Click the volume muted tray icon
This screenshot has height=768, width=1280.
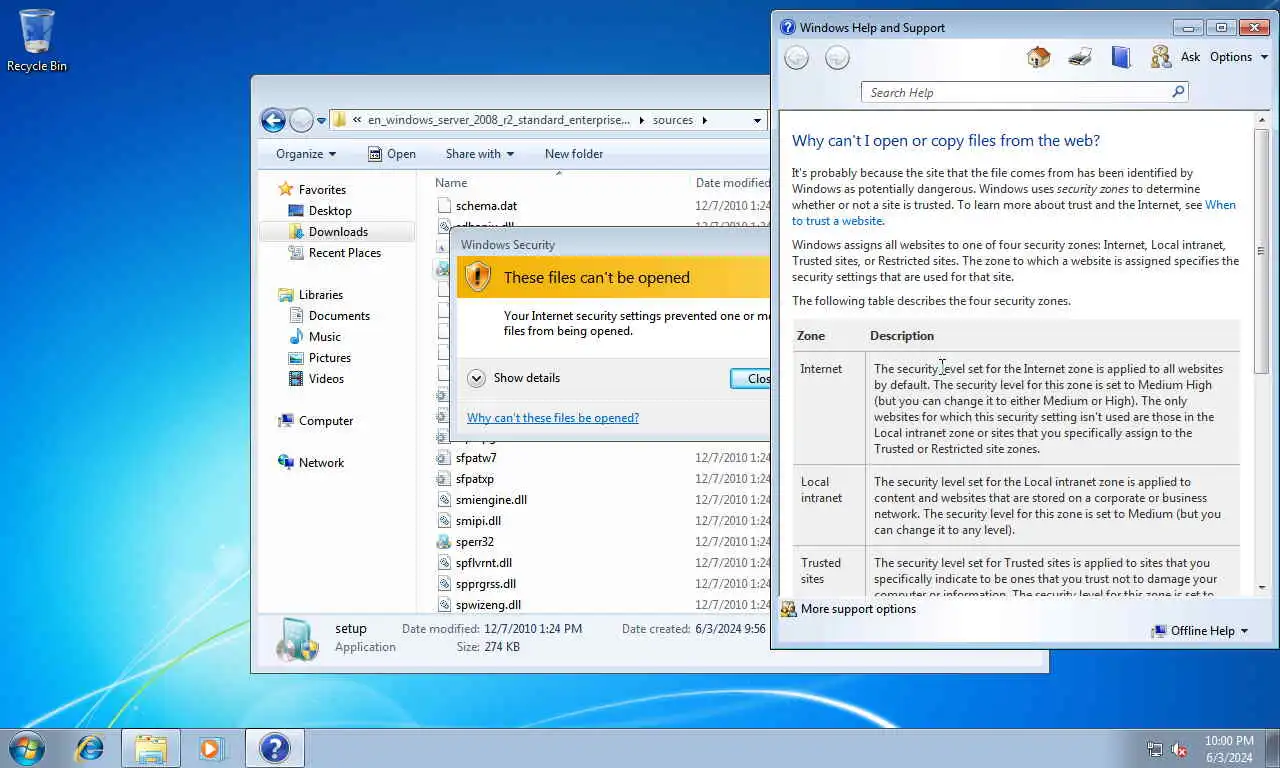tap(1180, 749)
